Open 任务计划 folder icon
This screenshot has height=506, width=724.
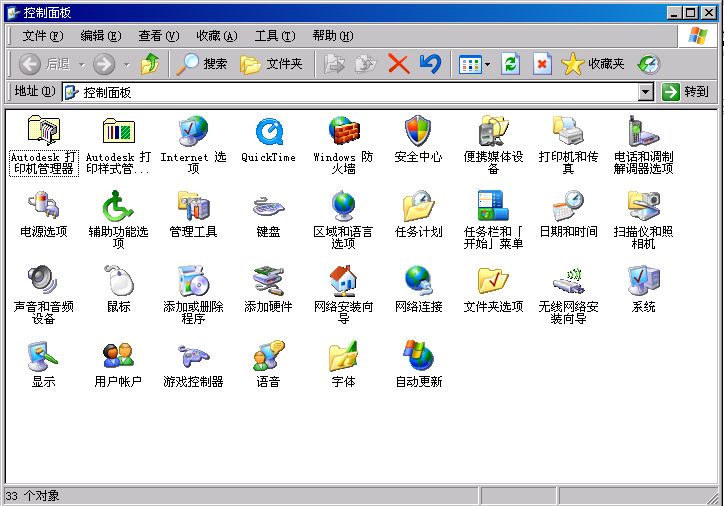(x=418, y=205)
